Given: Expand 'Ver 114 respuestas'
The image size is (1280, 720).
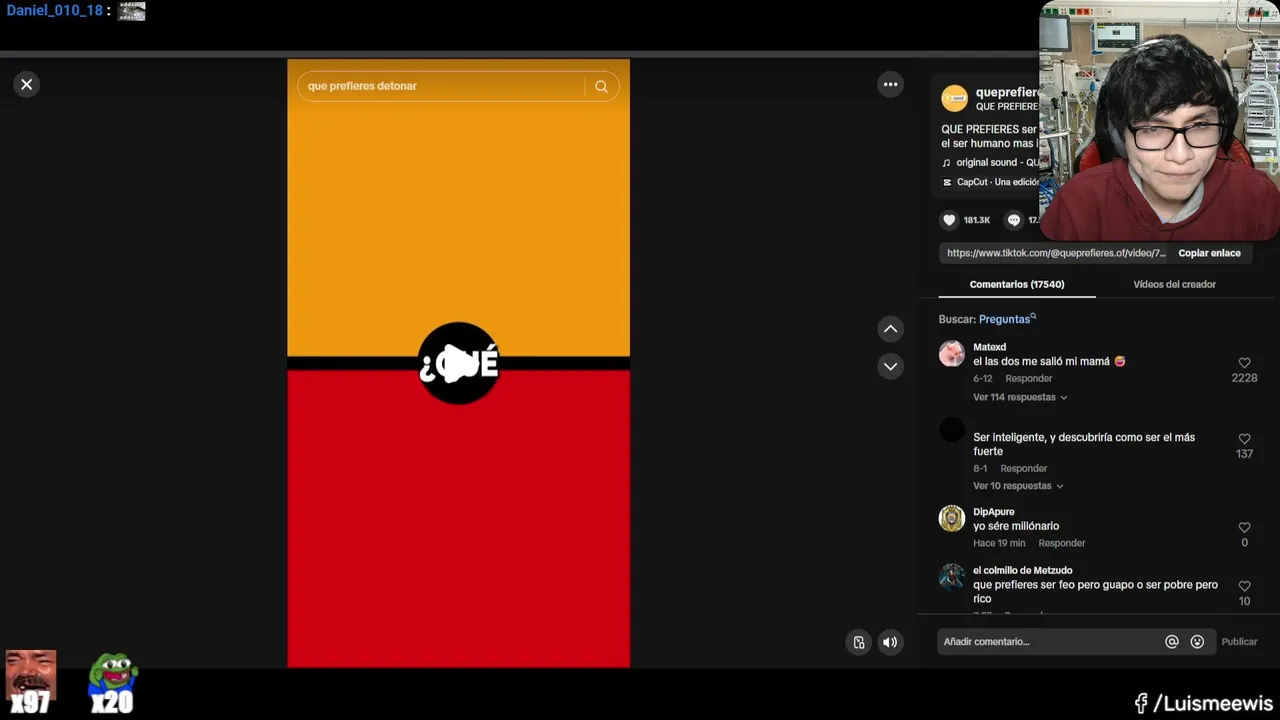Looking at the screenshot, I should point(1020,397).
